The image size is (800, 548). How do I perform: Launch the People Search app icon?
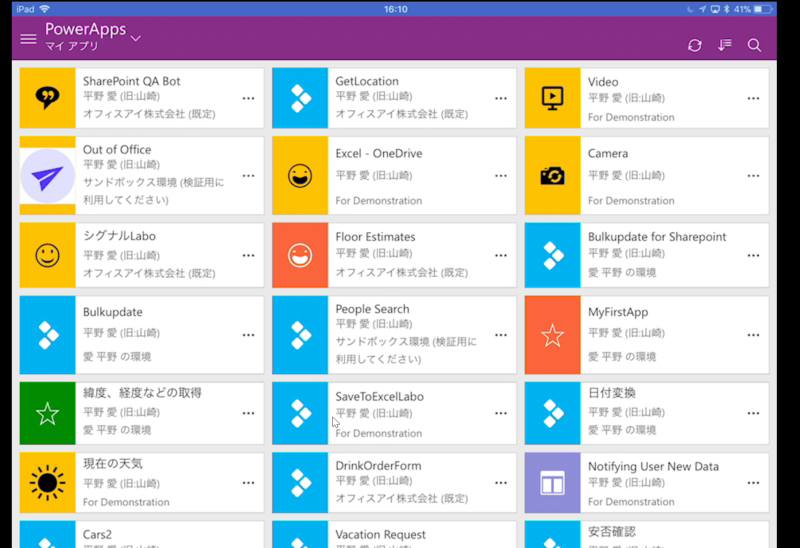300,335
